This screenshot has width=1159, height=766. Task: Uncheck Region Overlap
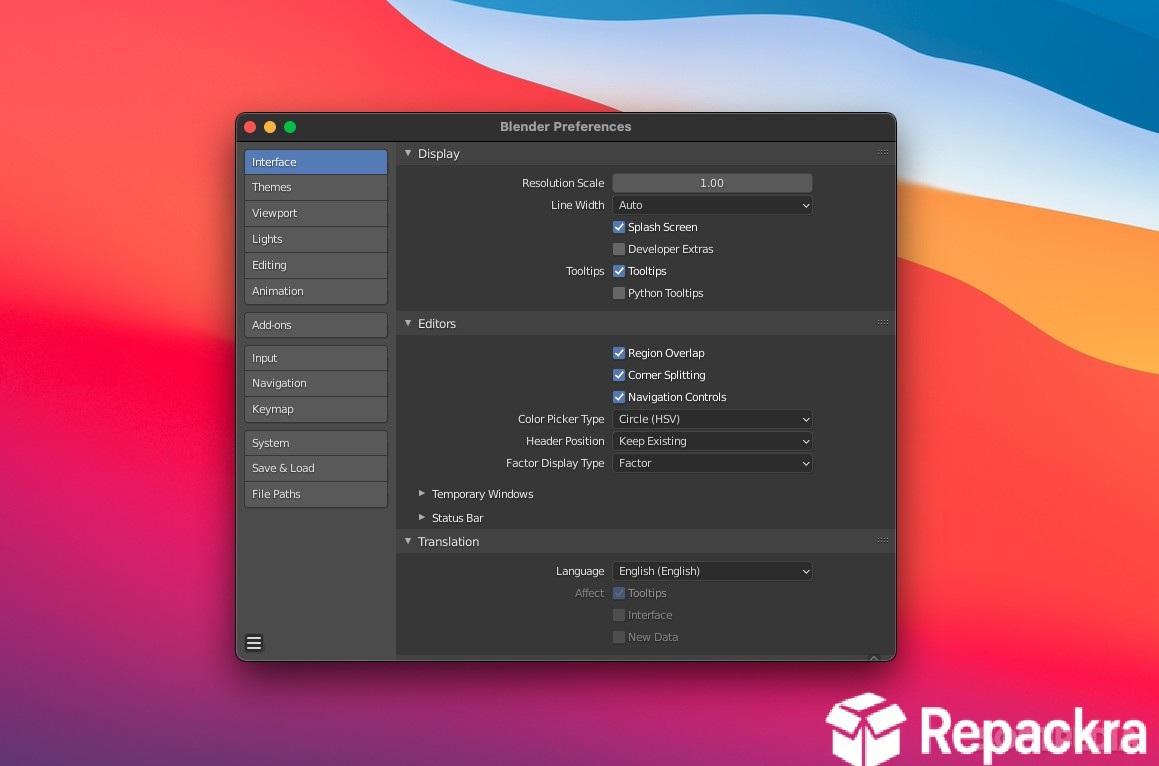(619, 353)
